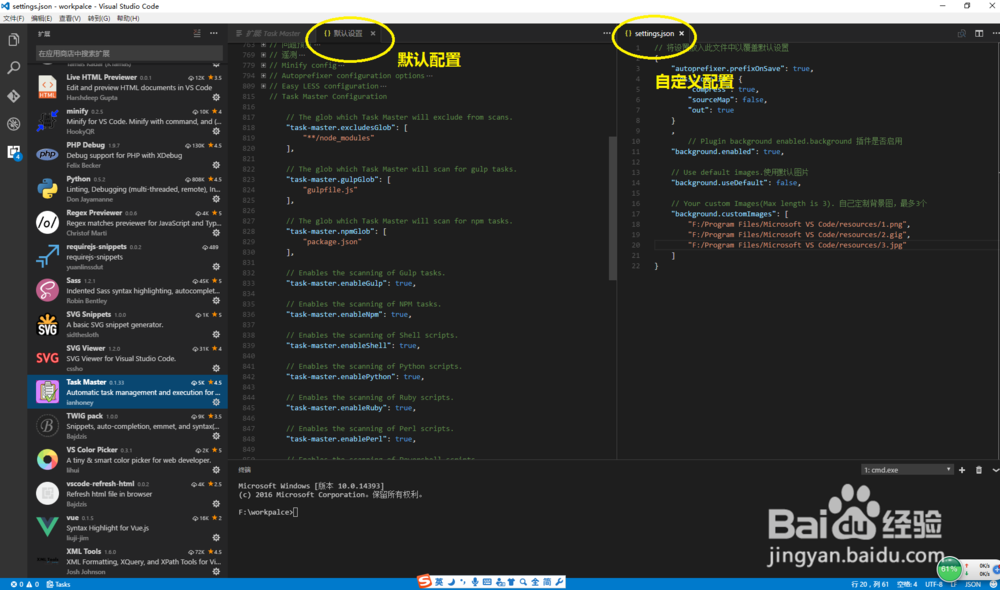1000x590 pixels.
Task: Focus the extensions marketplace search box
Action: coord(129,54)
